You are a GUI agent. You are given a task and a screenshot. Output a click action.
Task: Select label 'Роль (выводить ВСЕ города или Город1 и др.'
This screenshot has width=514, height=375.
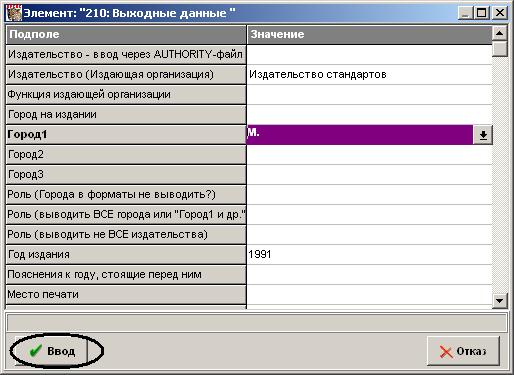click(x=126, y=215)
